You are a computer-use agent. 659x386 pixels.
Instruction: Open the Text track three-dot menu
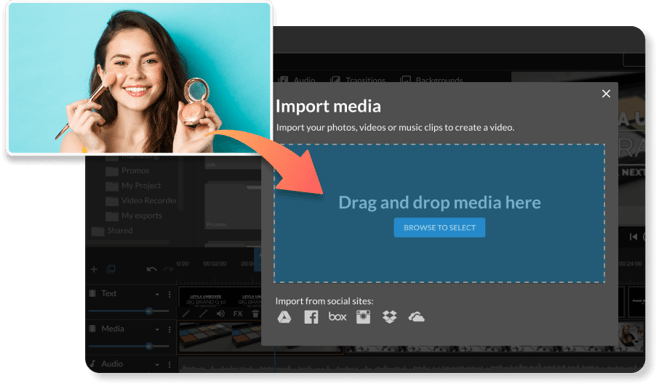click(x=169, y=294)
